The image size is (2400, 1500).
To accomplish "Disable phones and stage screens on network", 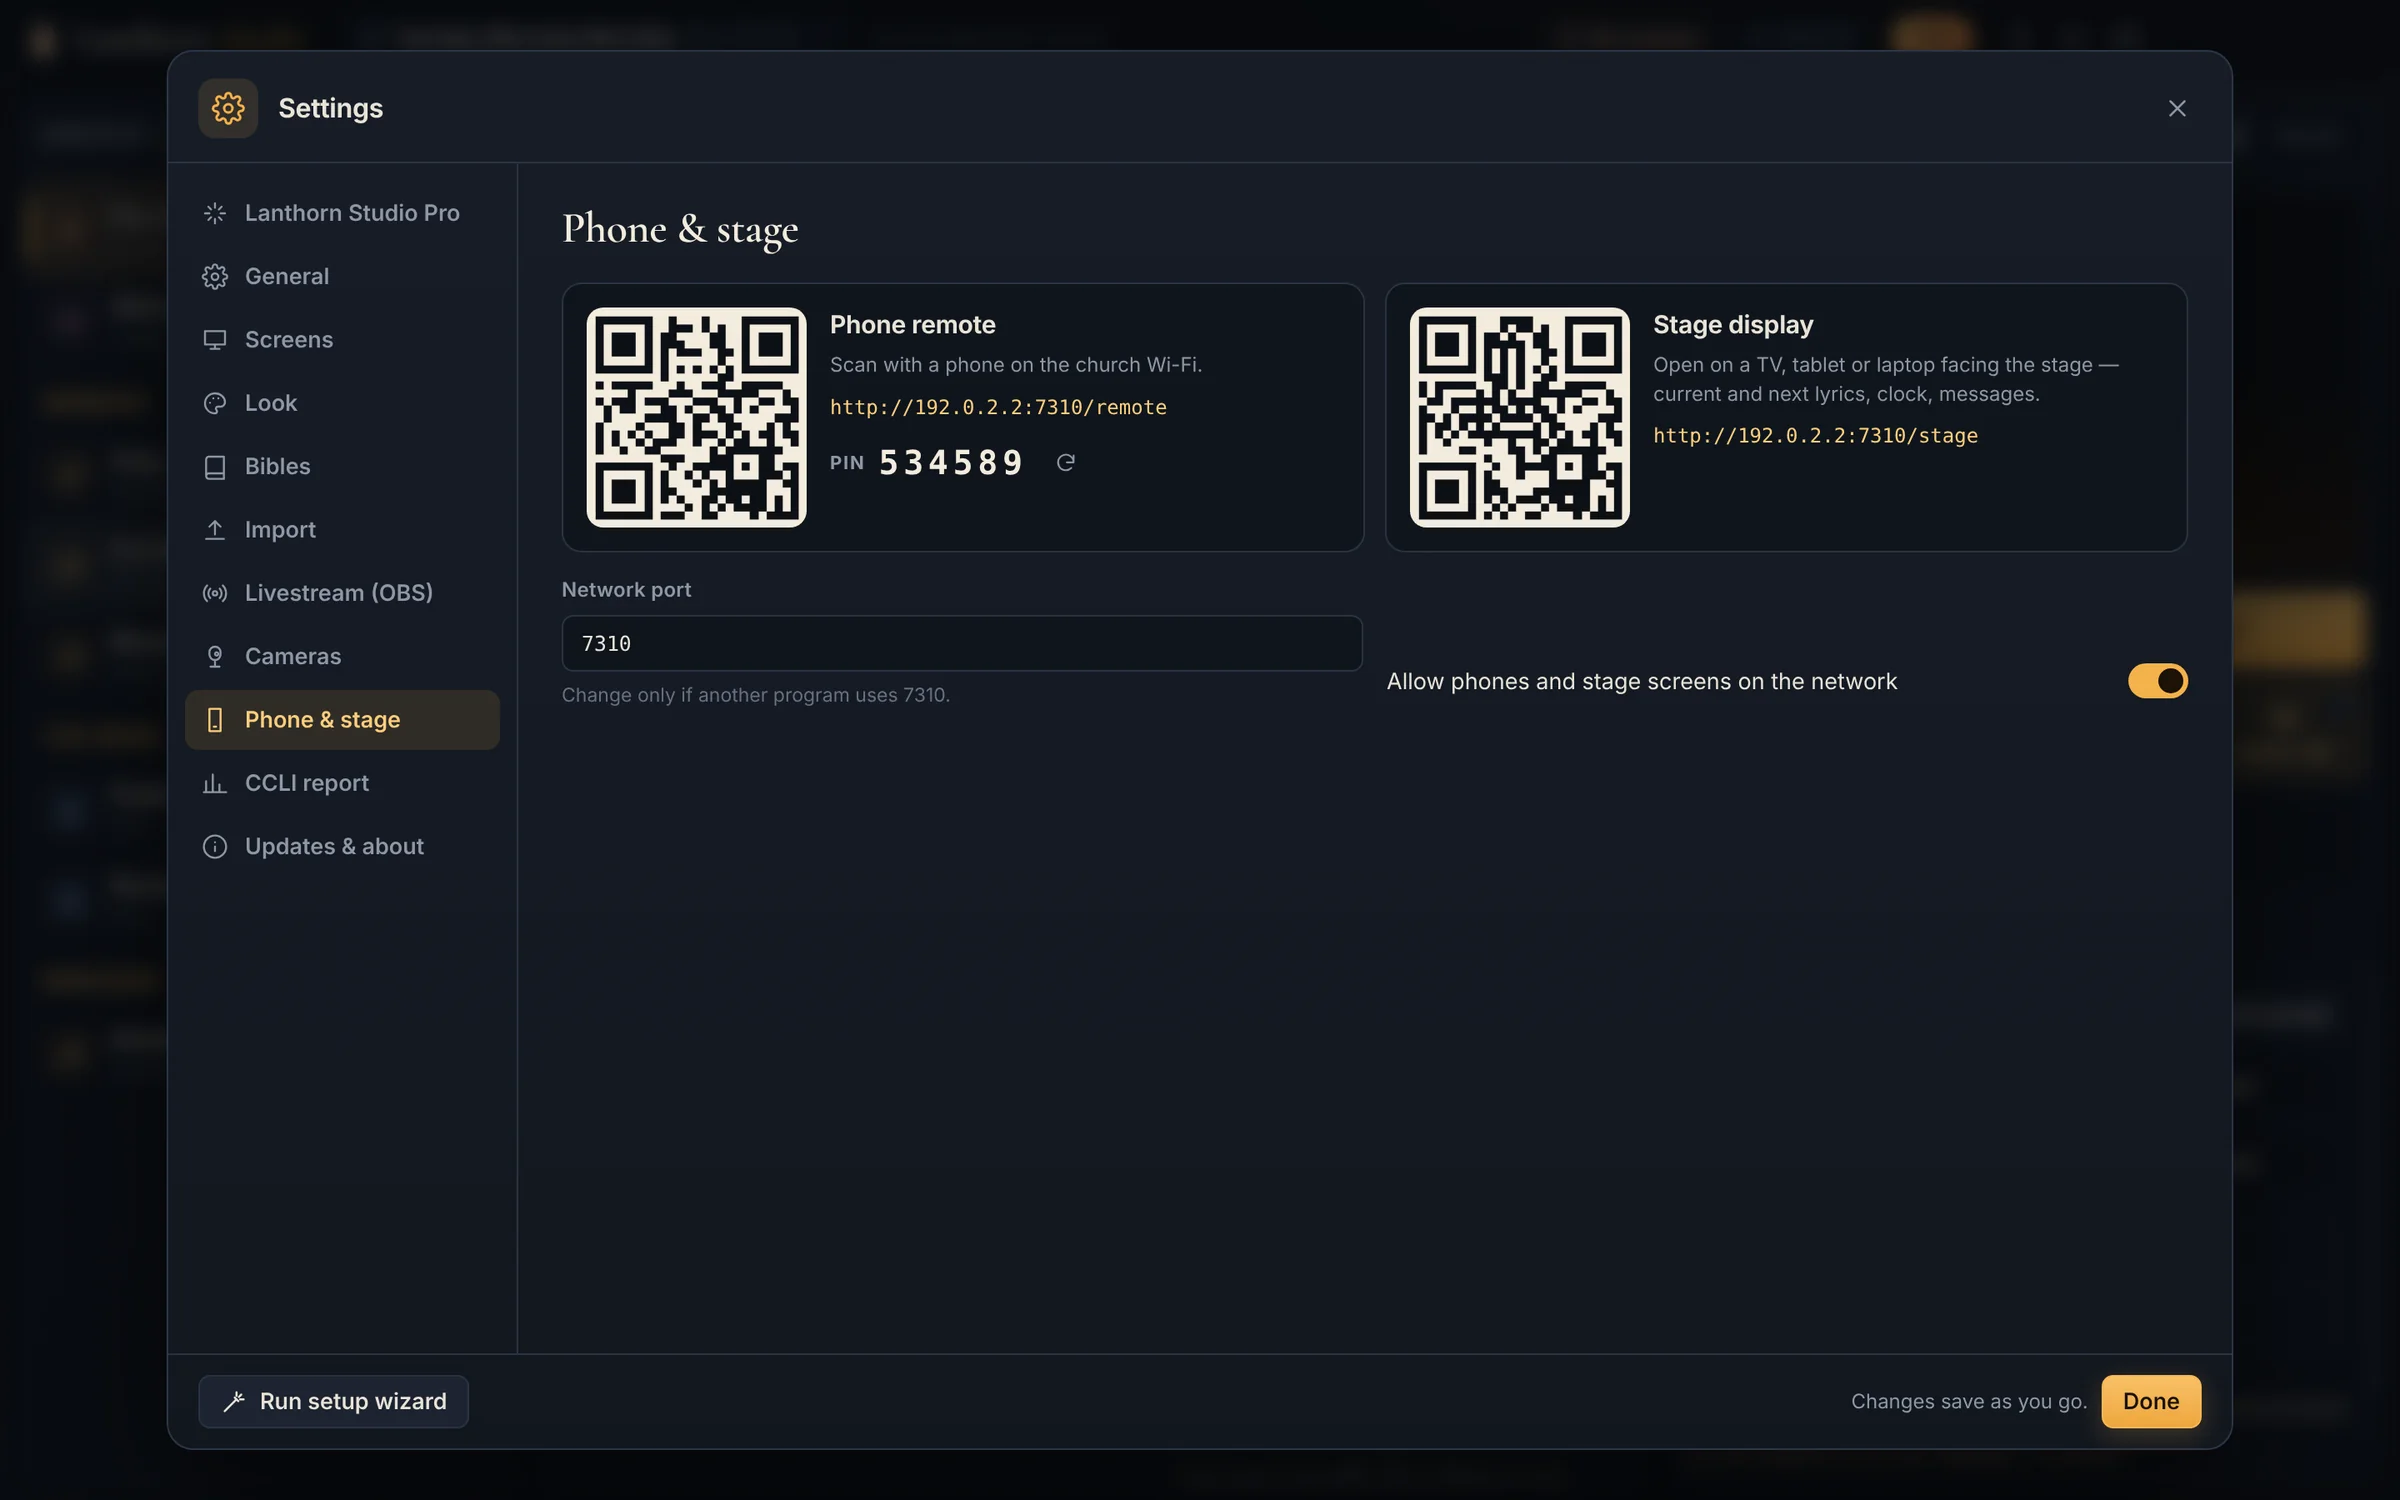I will [x=2157, y=681].
